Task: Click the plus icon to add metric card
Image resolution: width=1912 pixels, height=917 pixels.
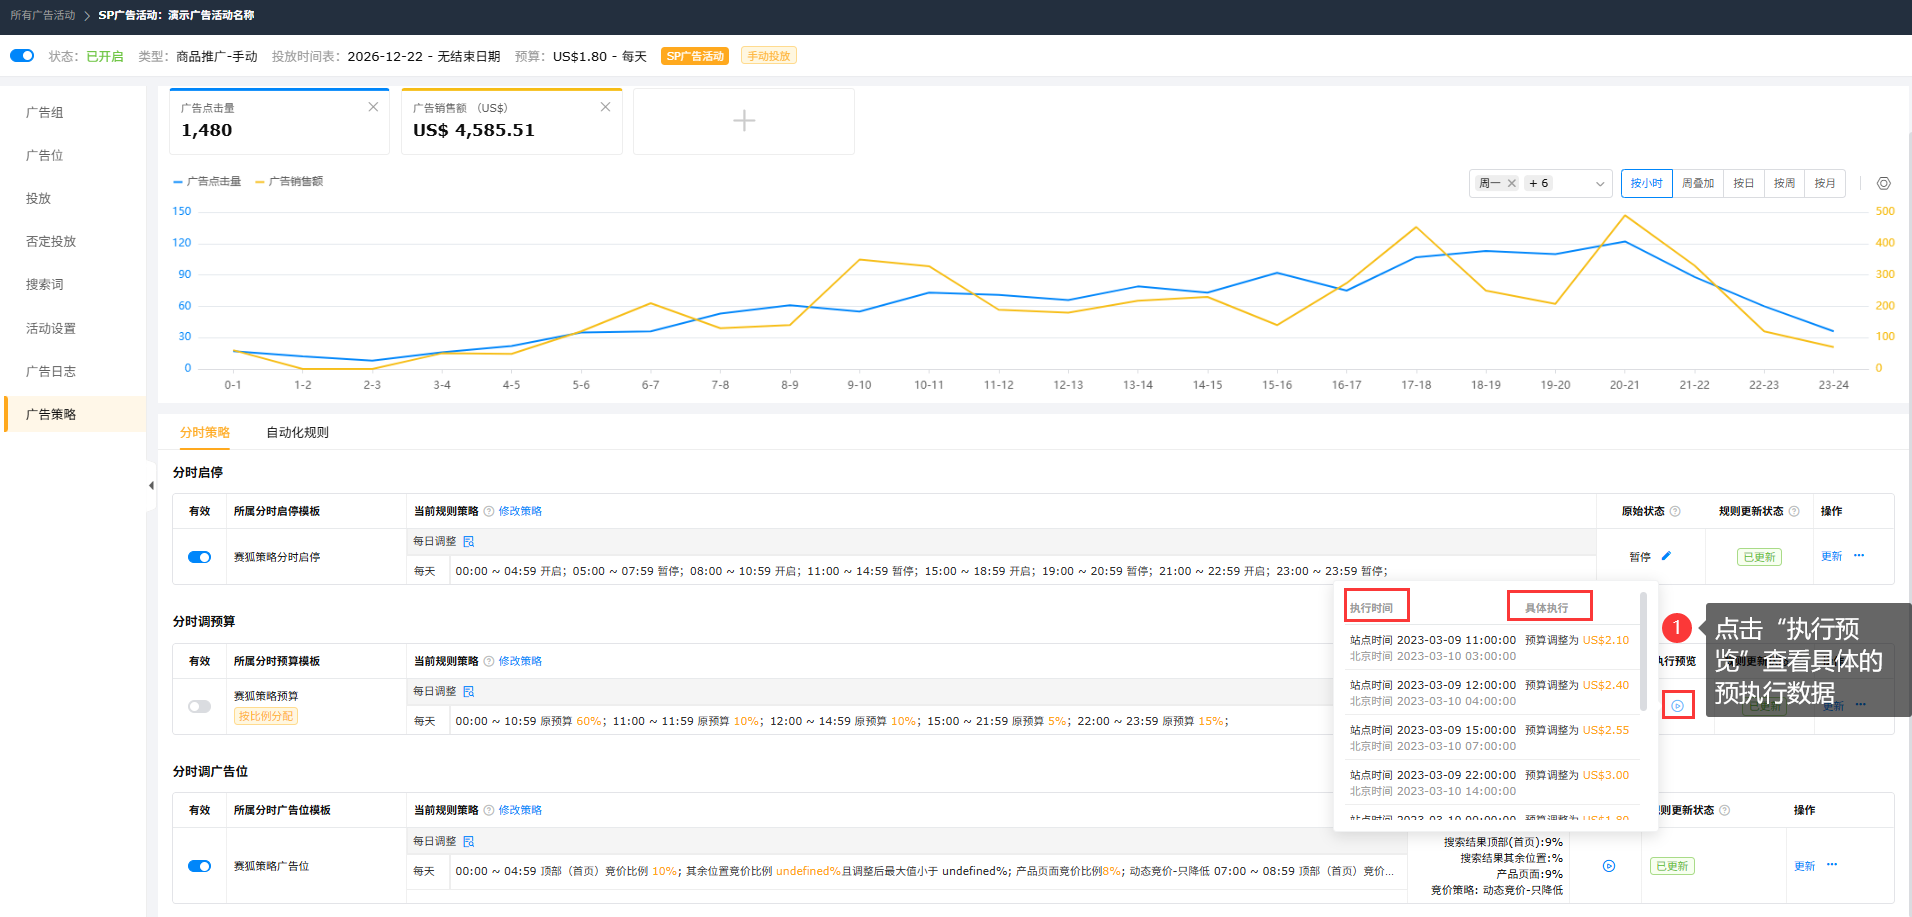Action: tap(743, 121)
